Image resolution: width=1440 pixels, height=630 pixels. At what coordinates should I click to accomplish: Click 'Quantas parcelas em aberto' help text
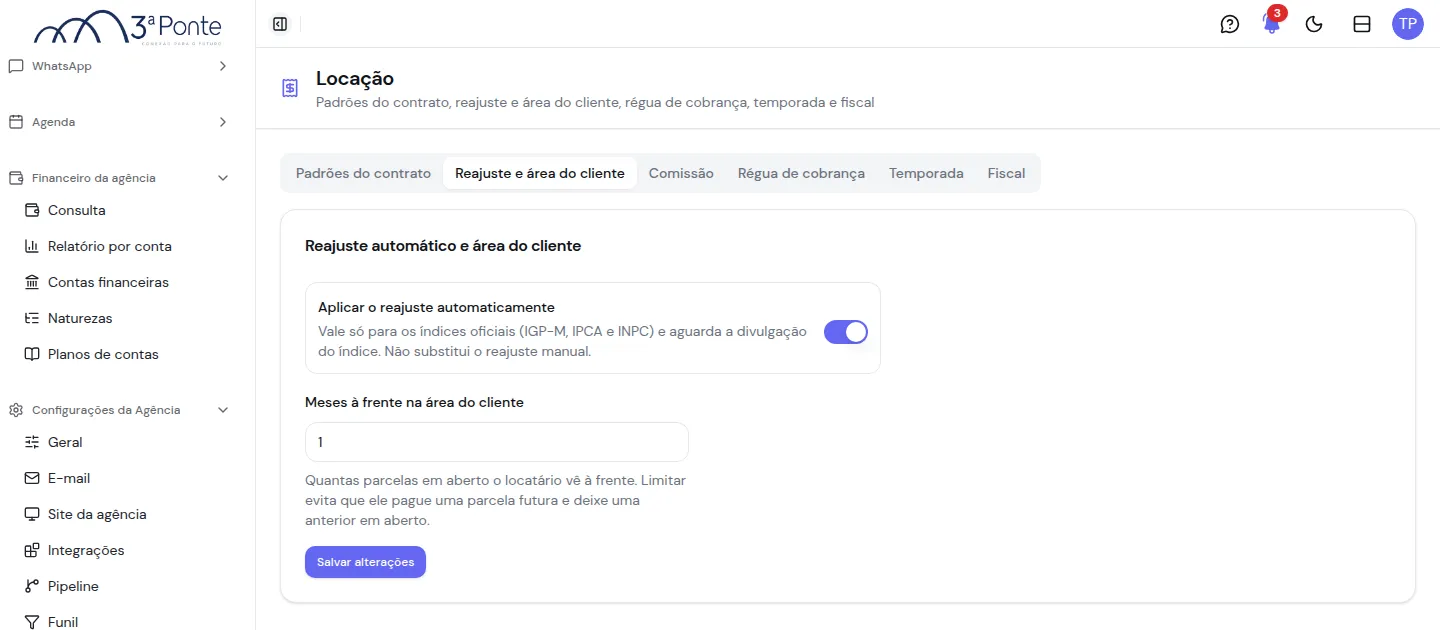pyautogui.click(x=496, y=501)
